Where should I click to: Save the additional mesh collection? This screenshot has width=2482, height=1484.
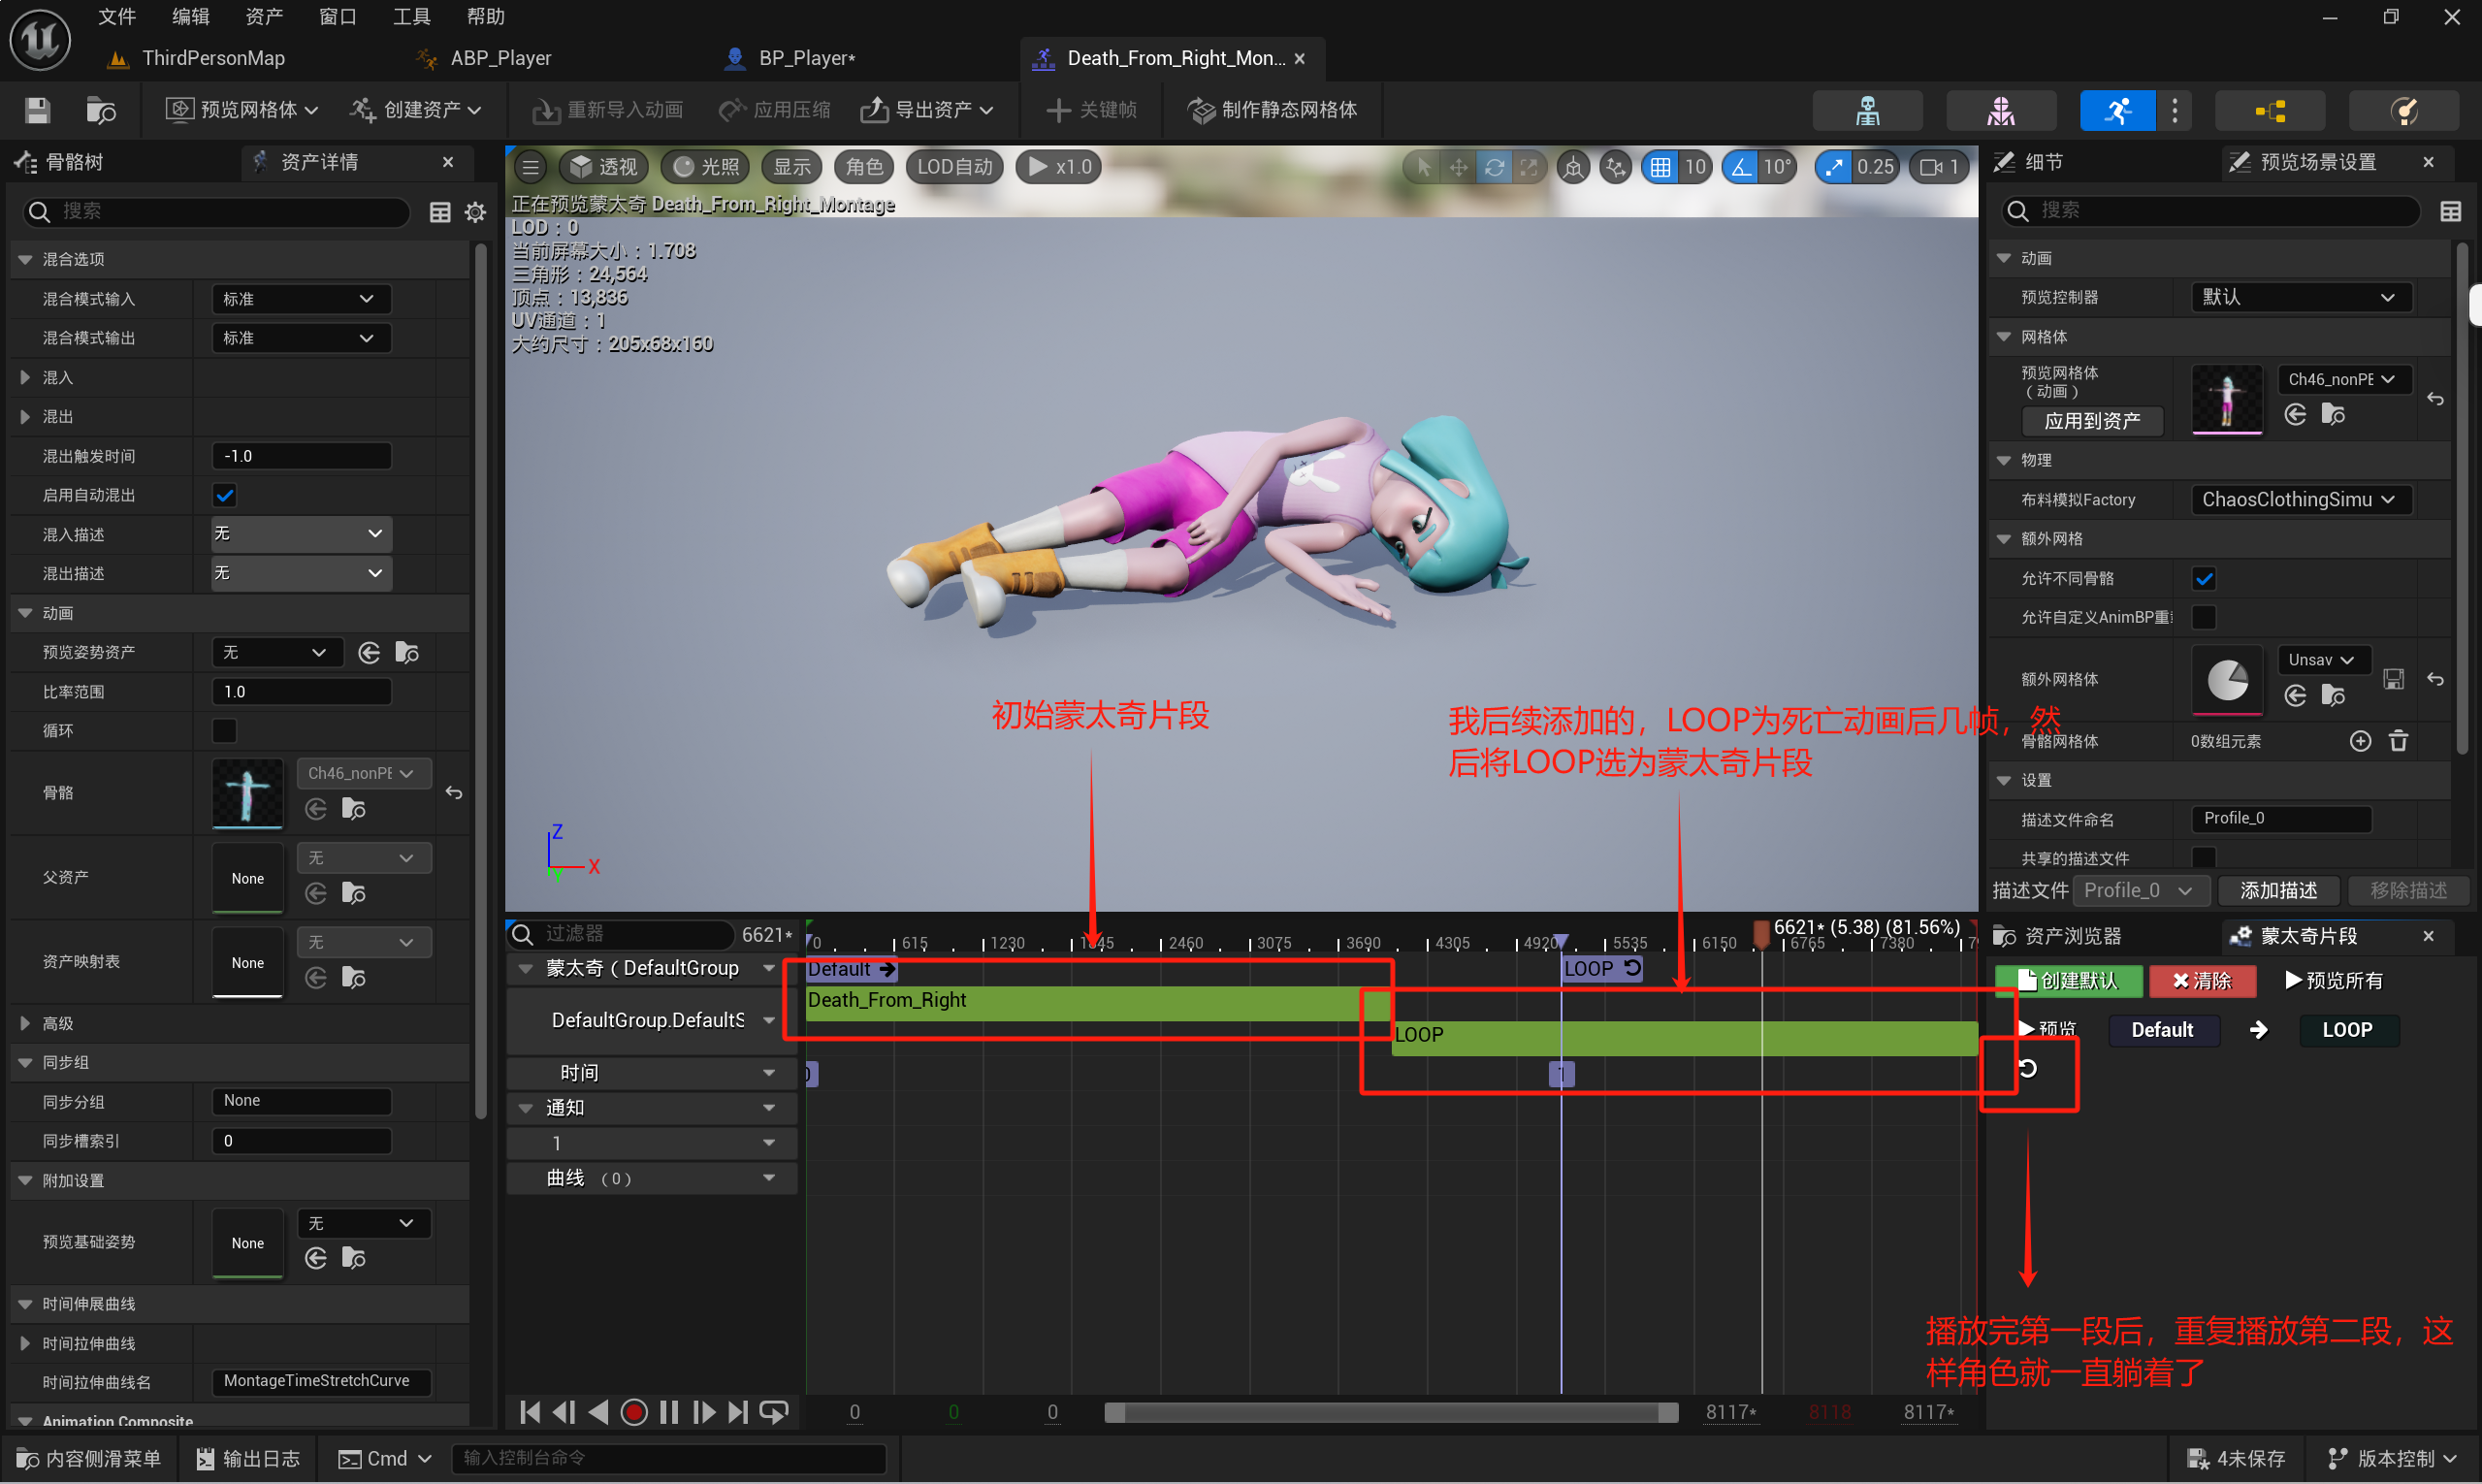[2393, 679]
